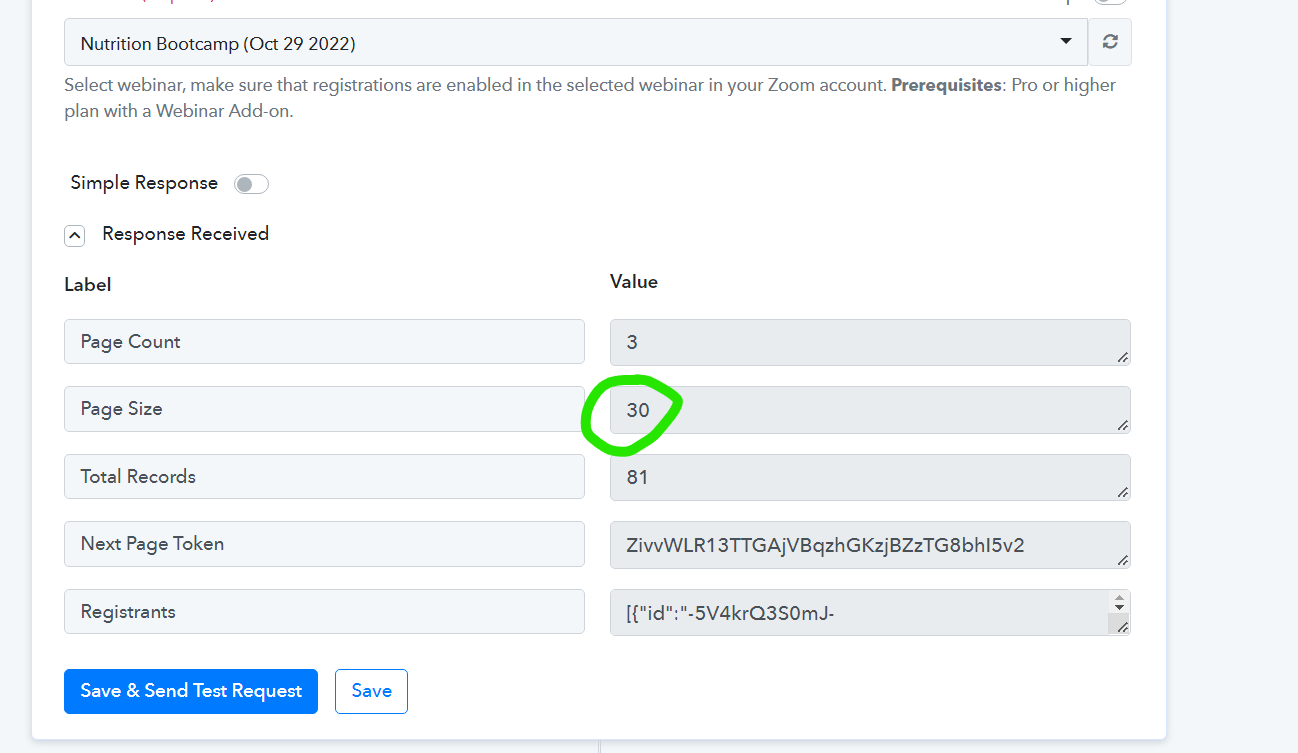Click Save & Send Test Request

(191, 691)
